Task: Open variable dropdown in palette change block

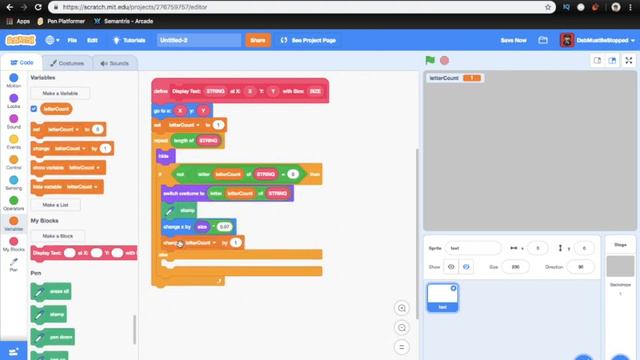Action: [71, 149]
